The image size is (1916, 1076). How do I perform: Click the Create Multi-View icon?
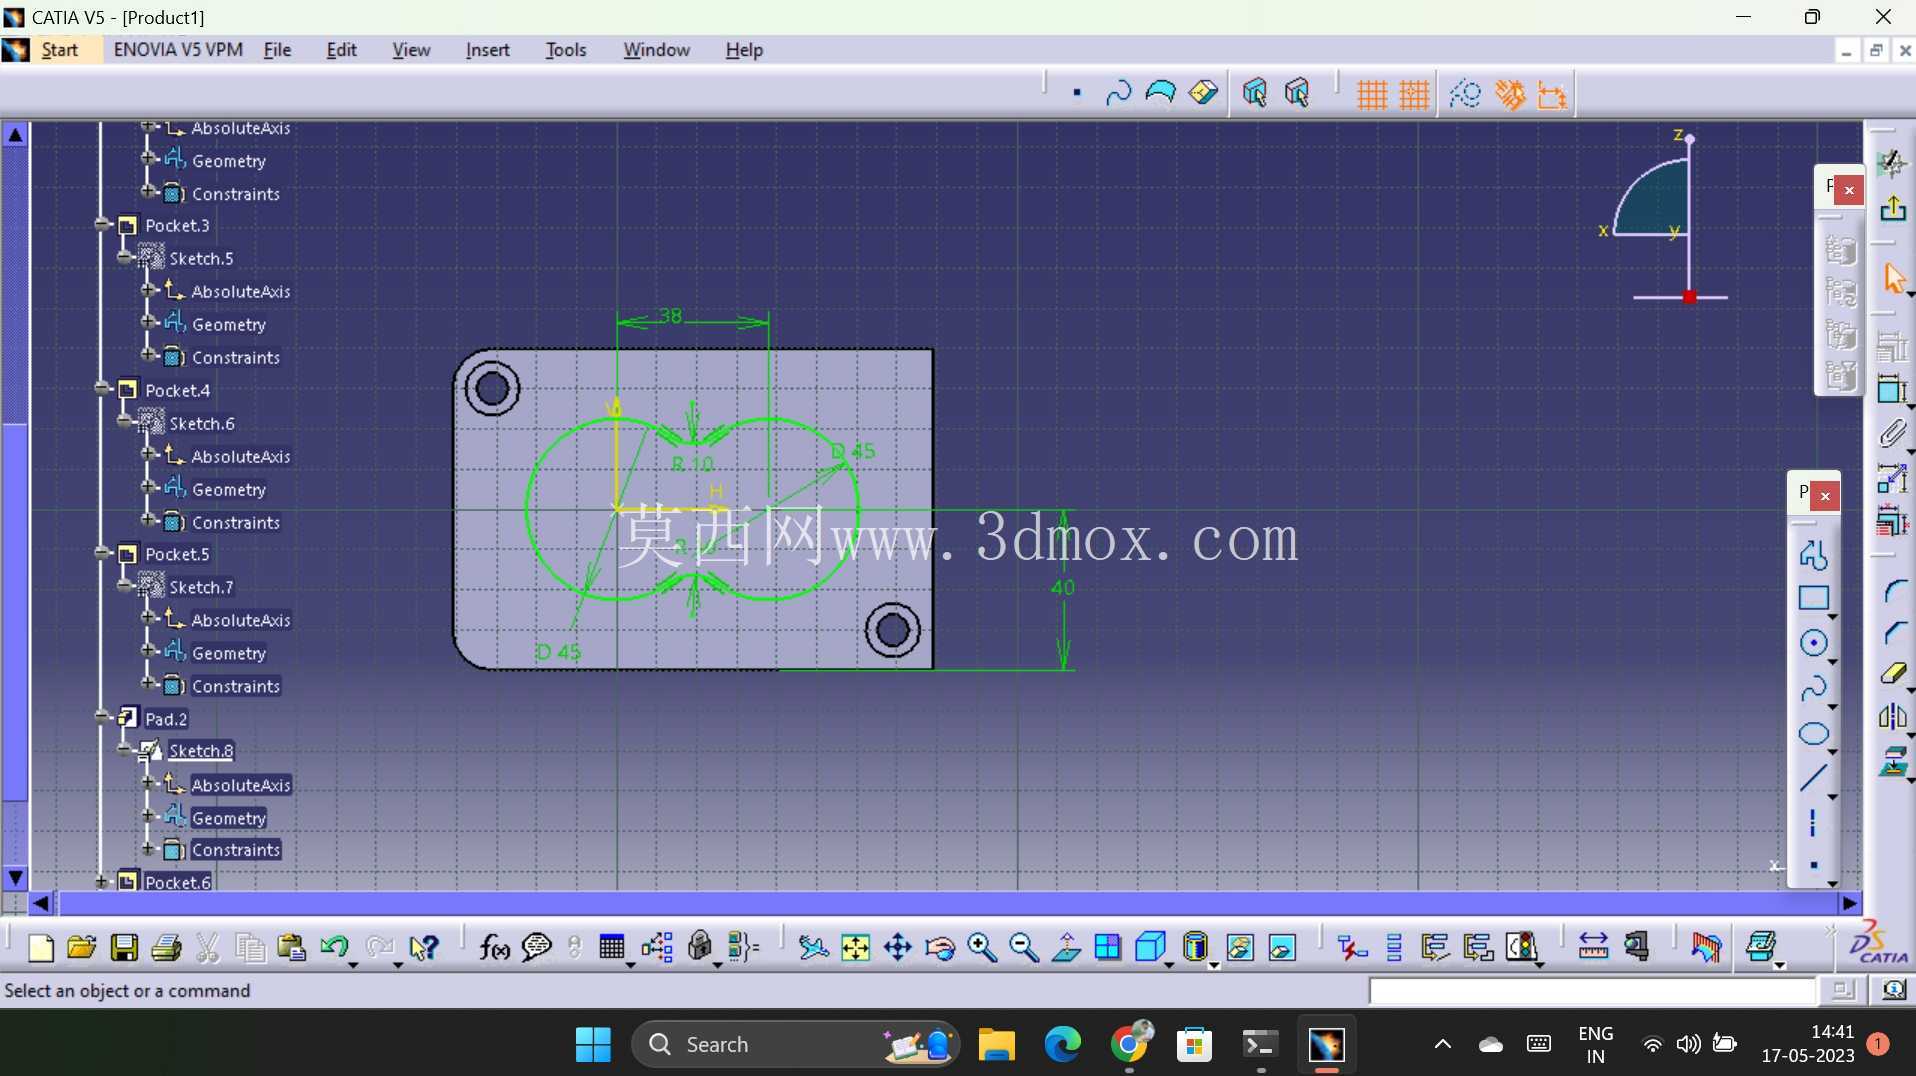pos(1108,947)
